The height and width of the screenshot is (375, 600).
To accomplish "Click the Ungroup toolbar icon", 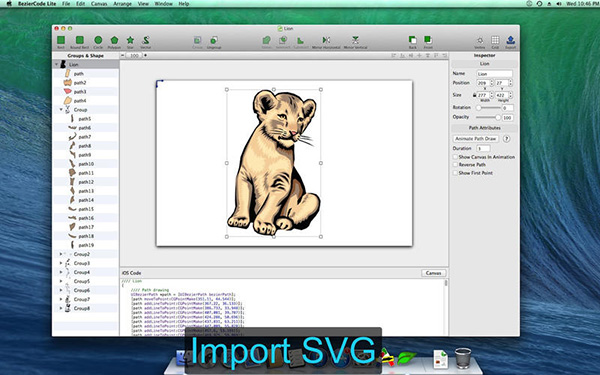I will [x=214, y=40].
